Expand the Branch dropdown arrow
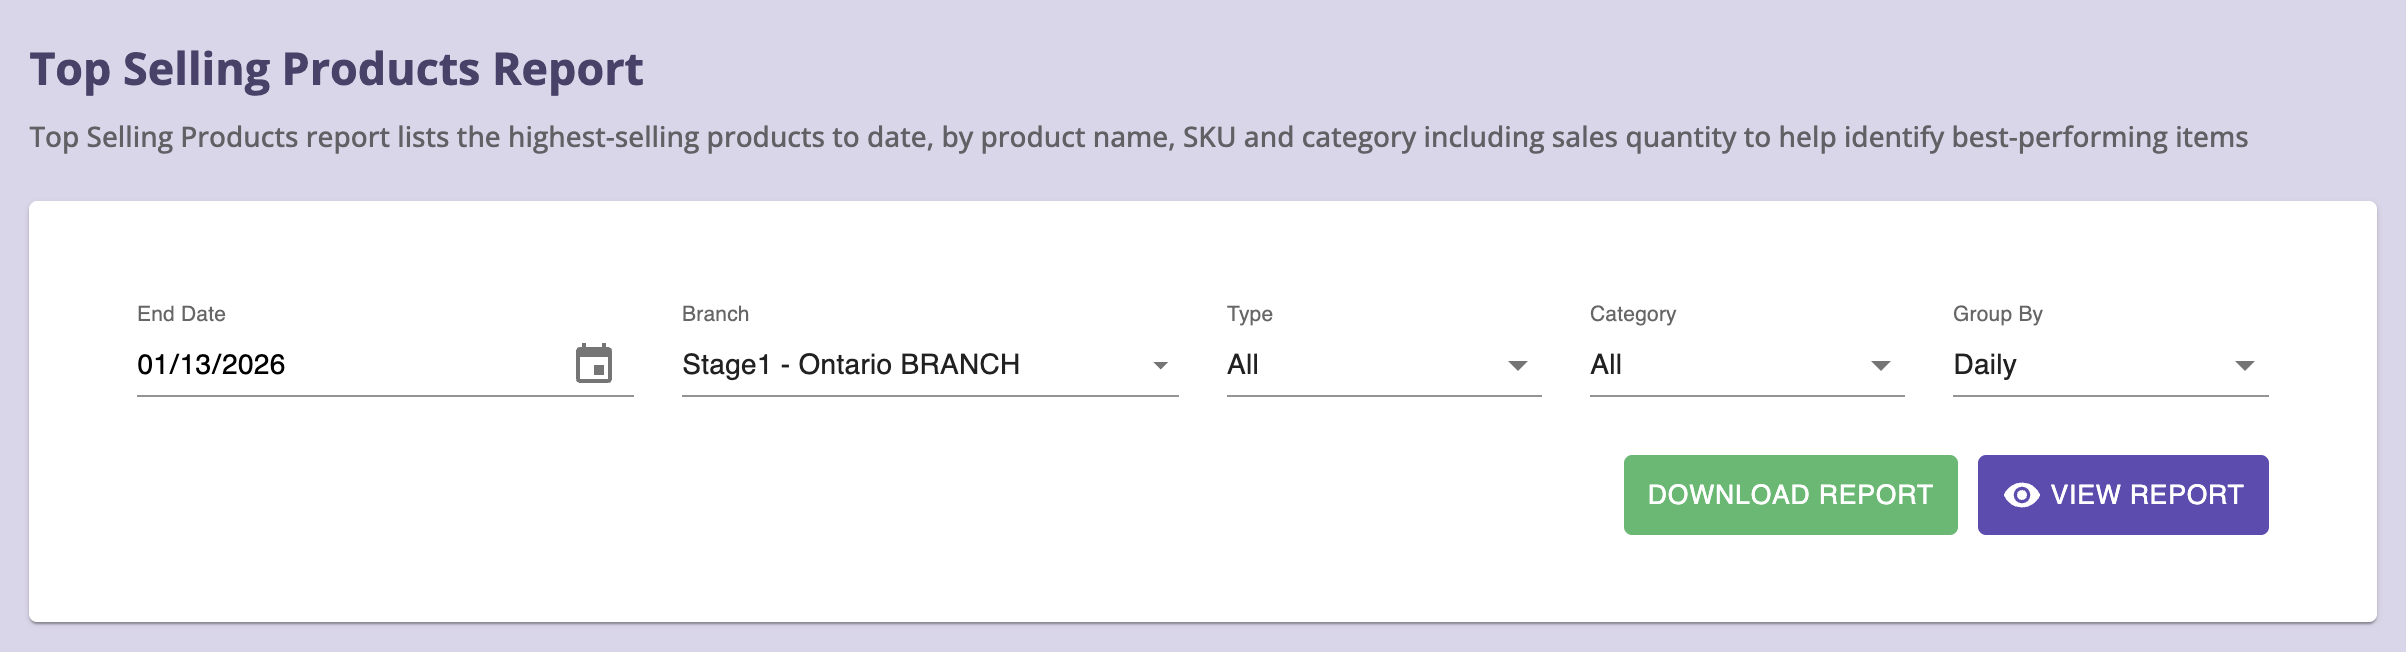This screenshot has width=2406, height=652. click(x=1160, y=366)
